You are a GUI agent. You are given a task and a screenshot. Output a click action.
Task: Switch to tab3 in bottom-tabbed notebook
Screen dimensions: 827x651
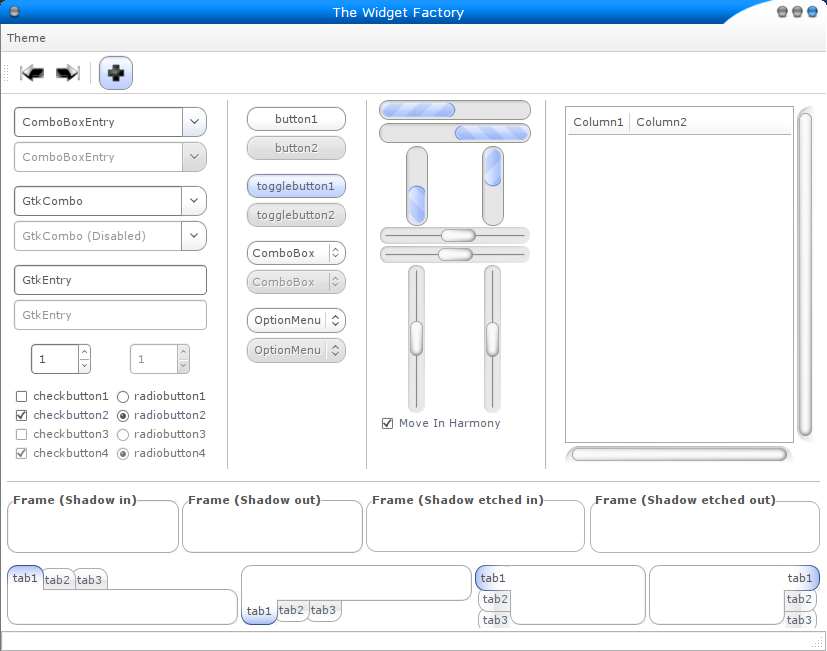[323, 610]
